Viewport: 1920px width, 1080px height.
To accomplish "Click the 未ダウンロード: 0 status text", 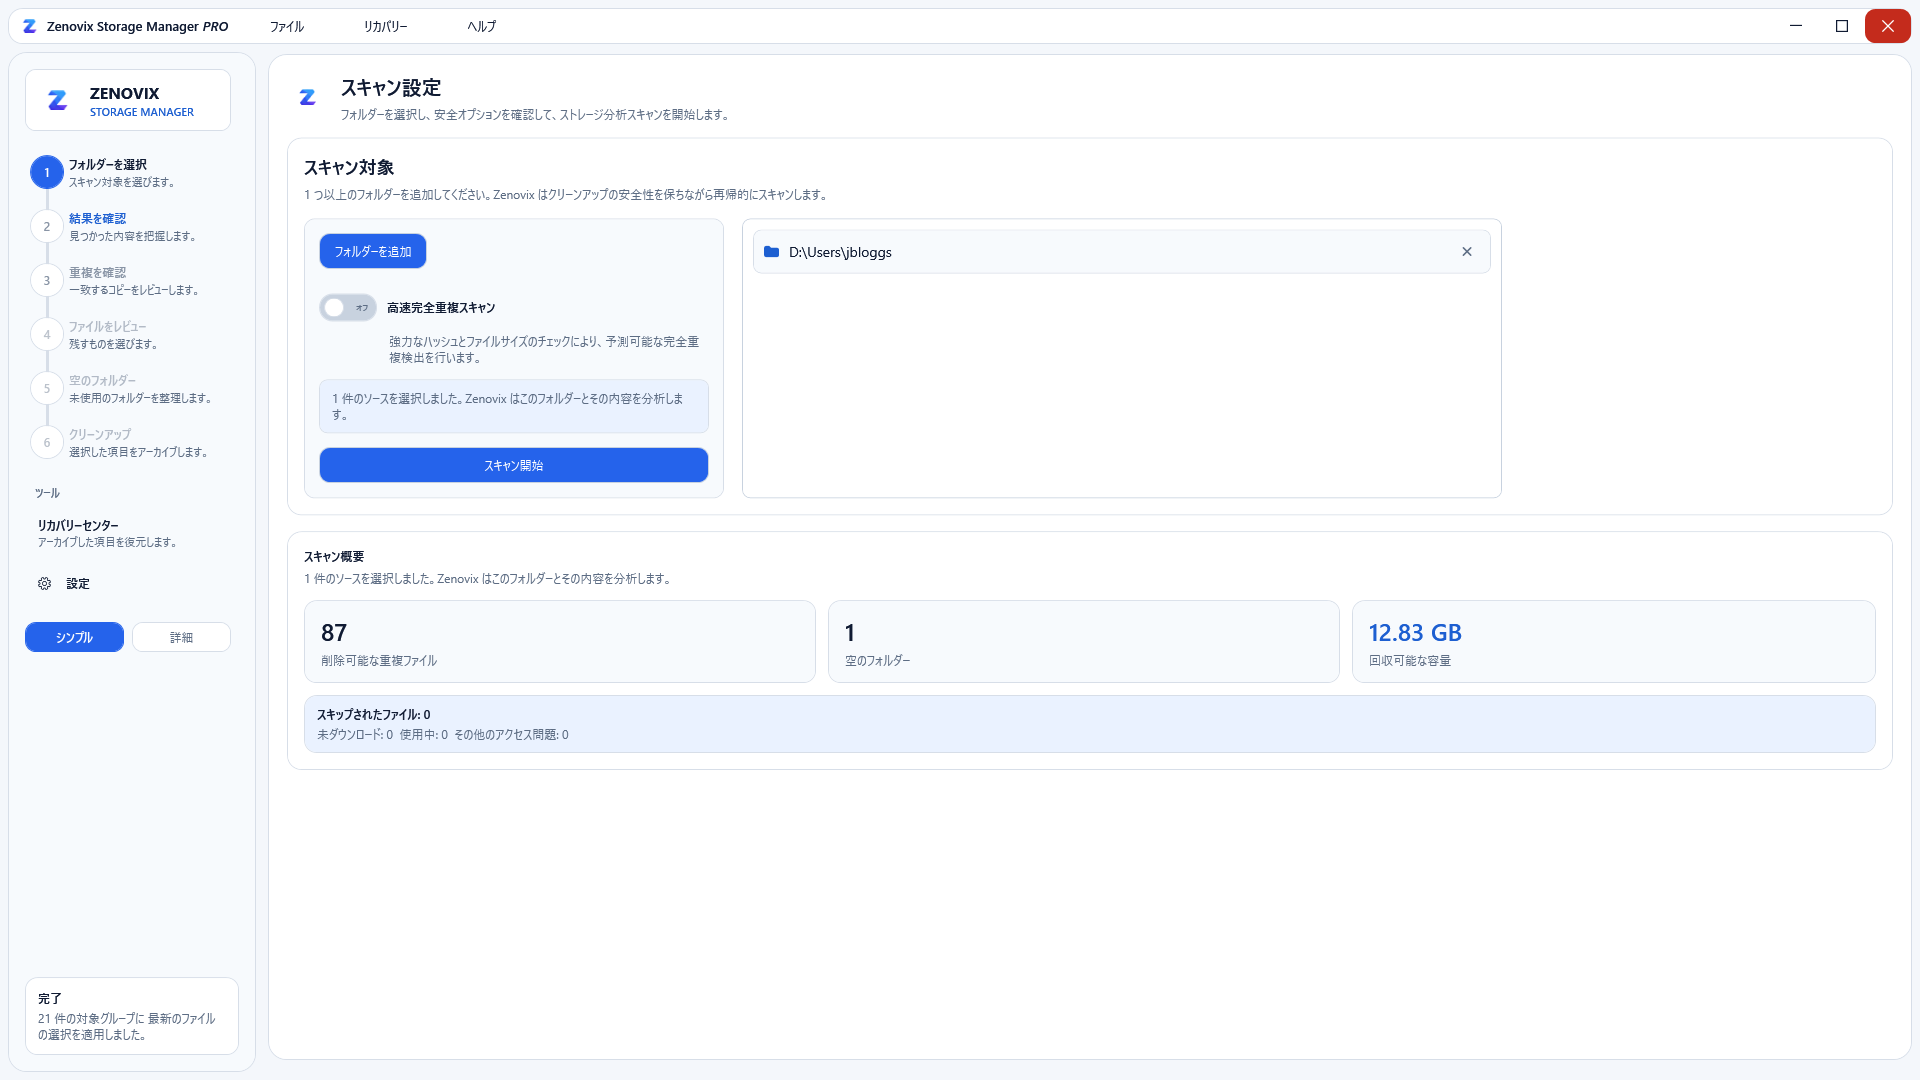I will tap(355, 735).
